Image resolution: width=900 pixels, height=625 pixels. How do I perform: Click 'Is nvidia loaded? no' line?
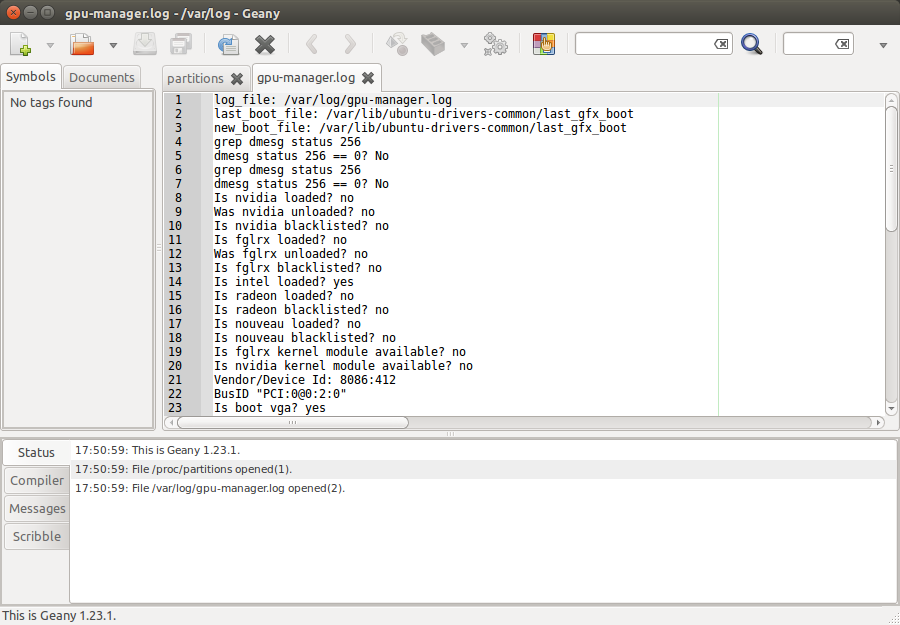pos(284,198)
